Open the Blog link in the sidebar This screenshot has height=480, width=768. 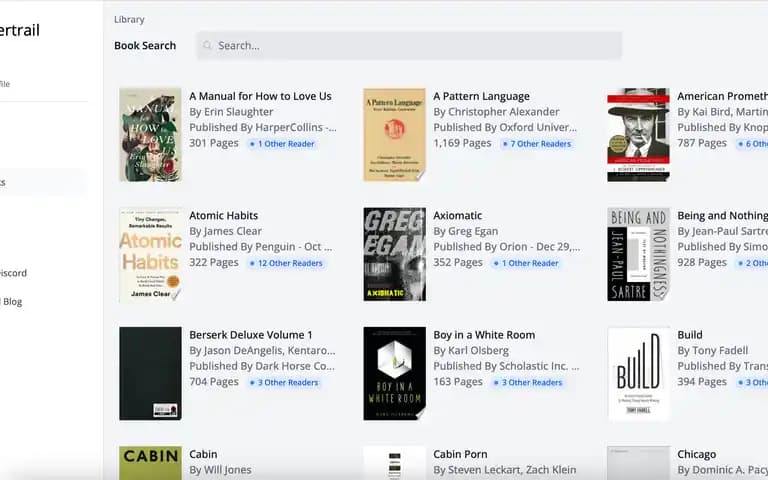[x=12, y=302]
